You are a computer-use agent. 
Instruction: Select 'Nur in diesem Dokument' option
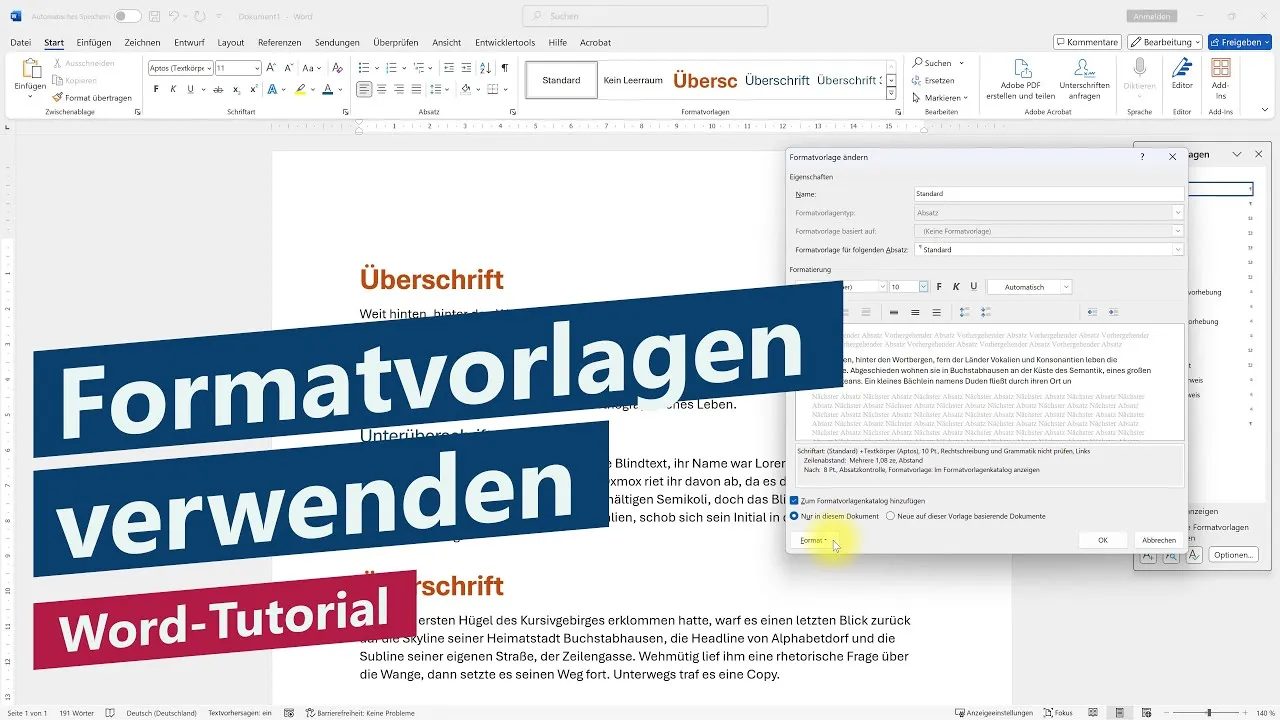pyautogui.click(x=793, y=516)
